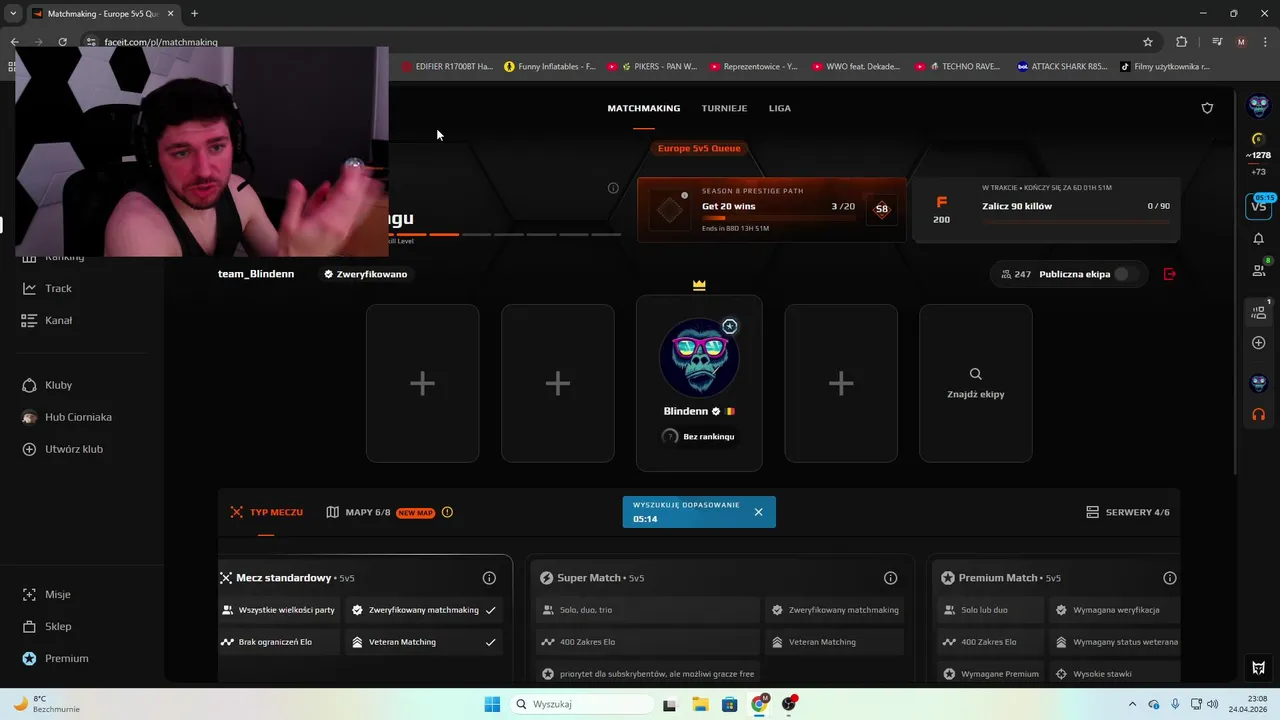Open File Explorer from the taskbar
The height and width of the screenshot is (720, 1280).
pyautogui.click(x=699, y=704)
